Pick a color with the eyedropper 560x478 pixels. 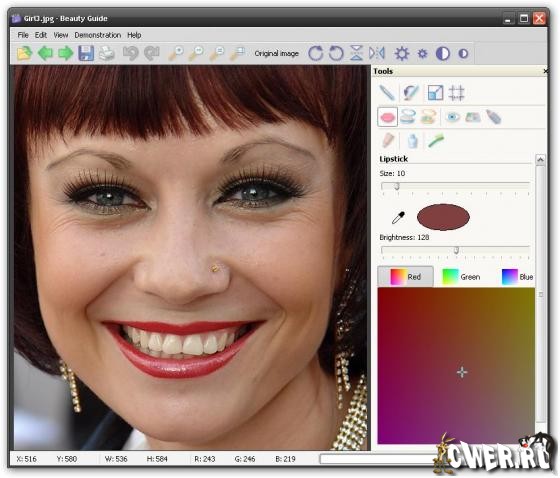coord(398,217)
